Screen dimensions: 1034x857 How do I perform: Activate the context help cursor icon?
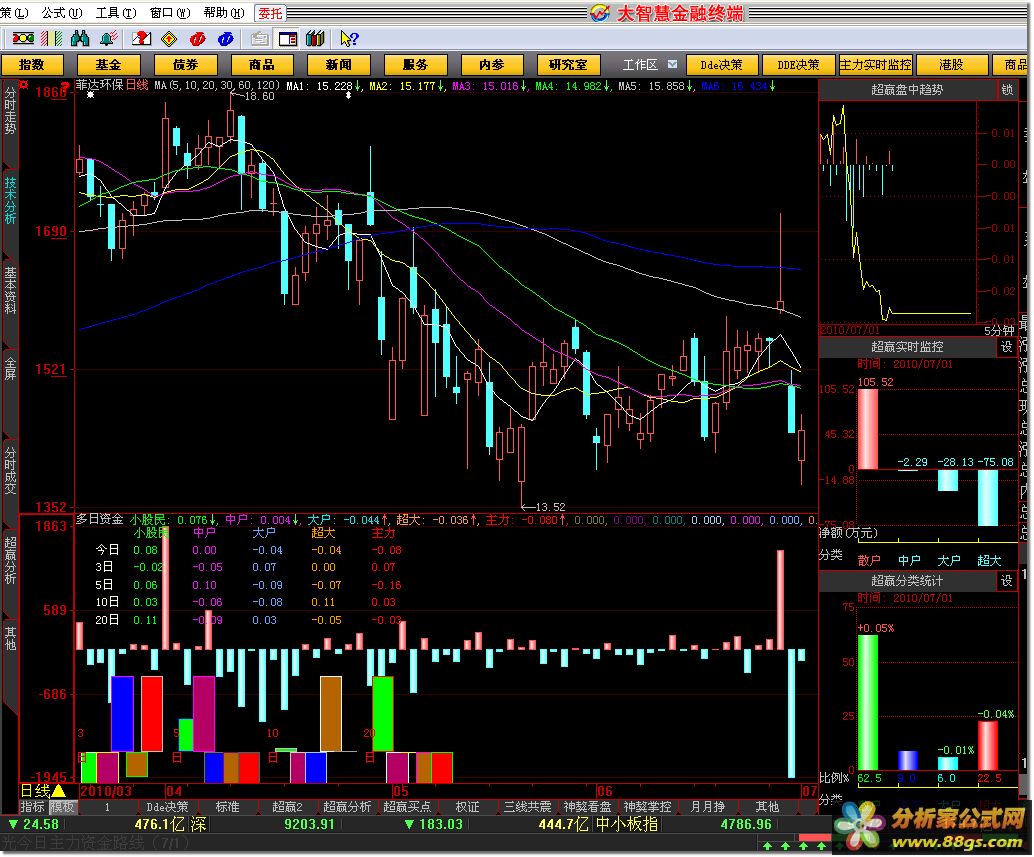tap(349, 39)
